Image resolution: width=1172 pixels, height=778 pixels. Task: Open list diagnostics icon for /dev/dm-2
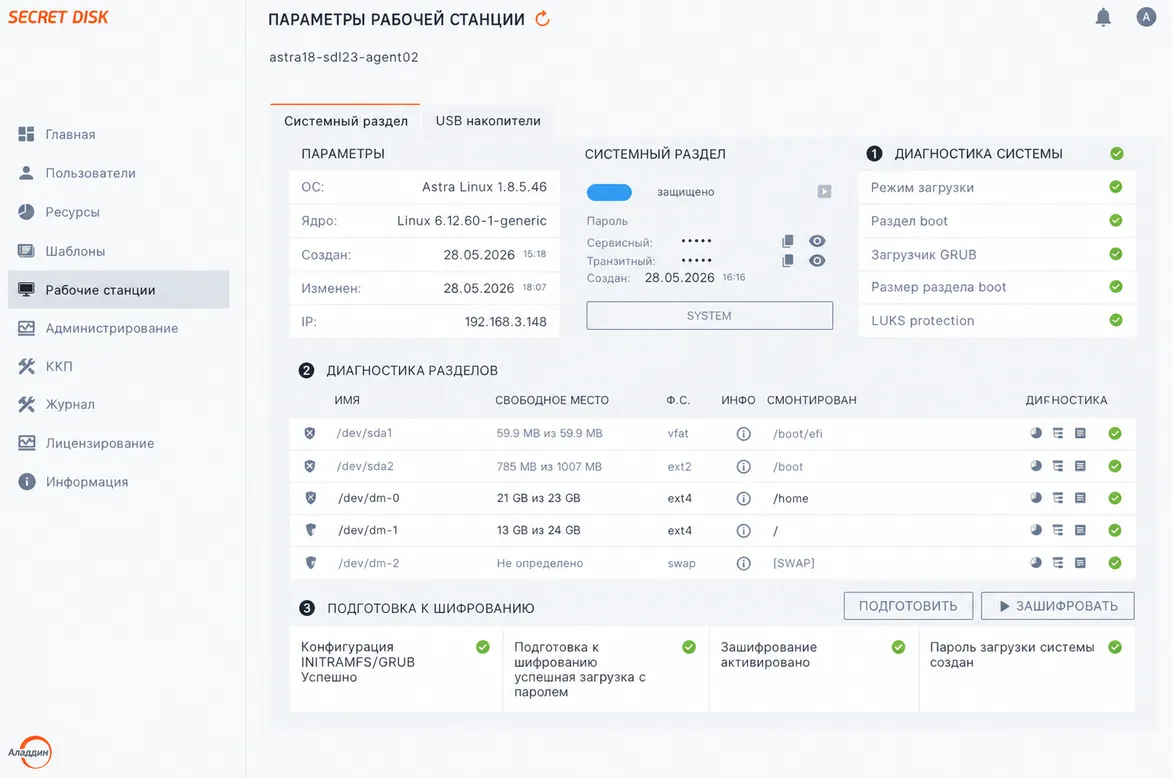click(x=1080, y=563)
